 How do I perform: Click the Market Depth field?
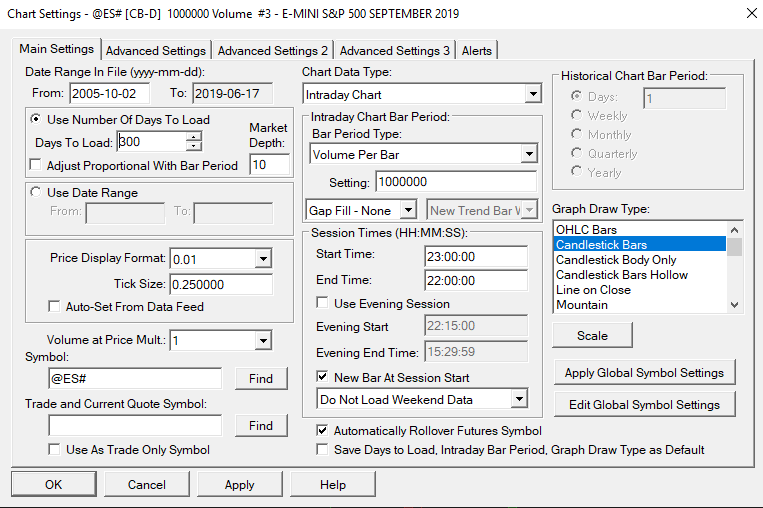(270, 164)
